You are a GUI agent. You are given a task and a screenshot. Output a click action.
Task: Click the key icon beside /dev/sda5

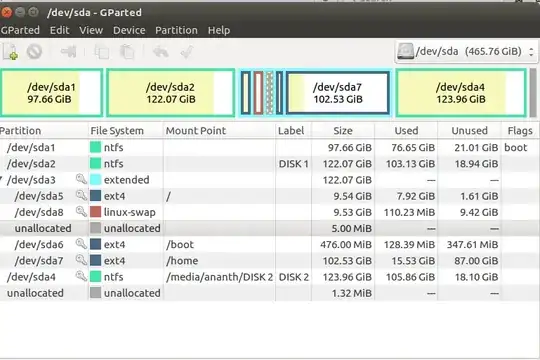(81, 195)
